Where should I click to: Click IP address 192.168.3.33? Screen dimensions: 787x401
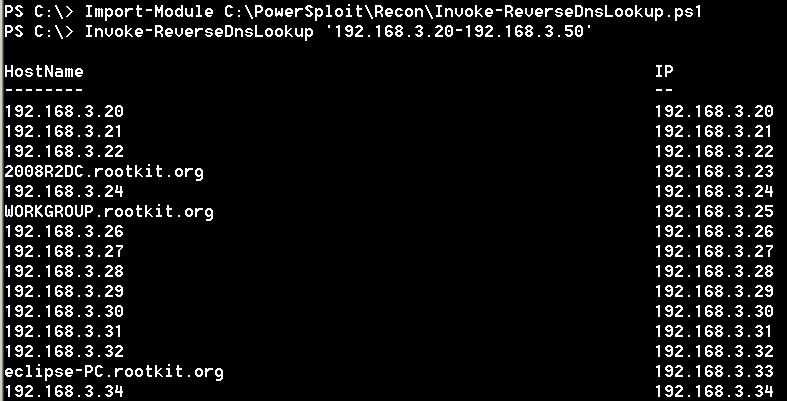pyautogui.click(x=714, y=372)
